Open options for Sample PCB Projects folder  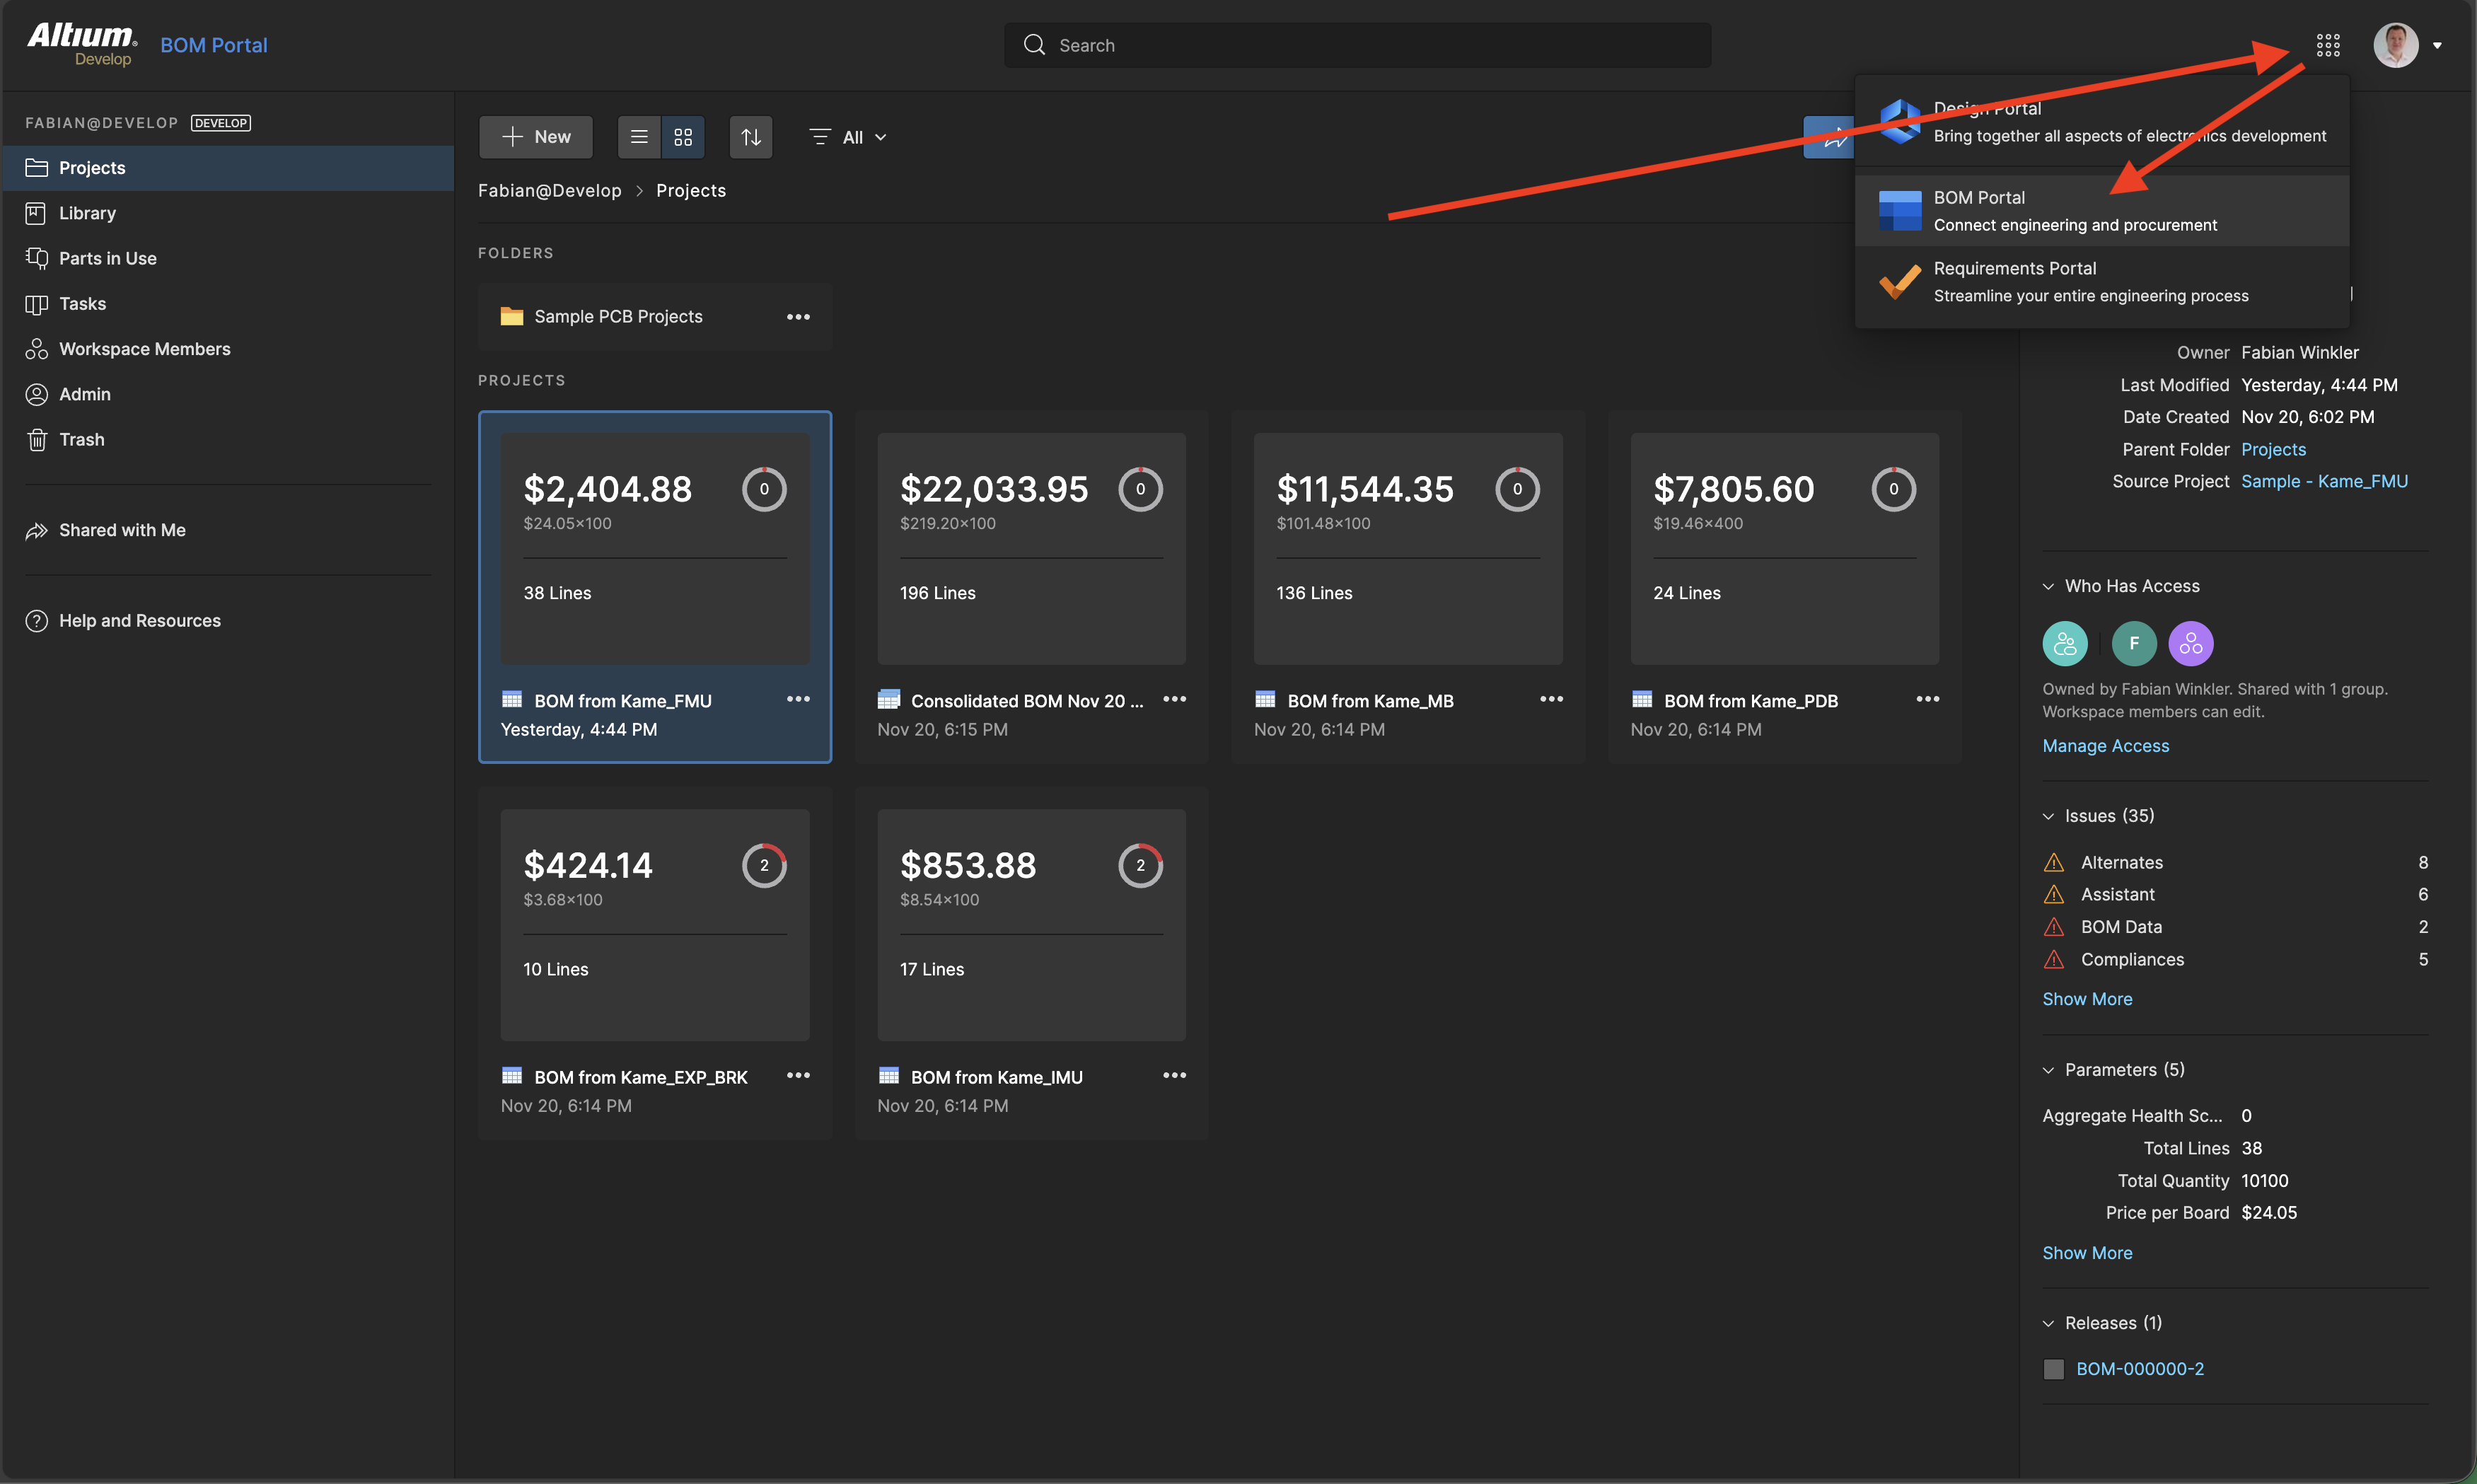797,317
